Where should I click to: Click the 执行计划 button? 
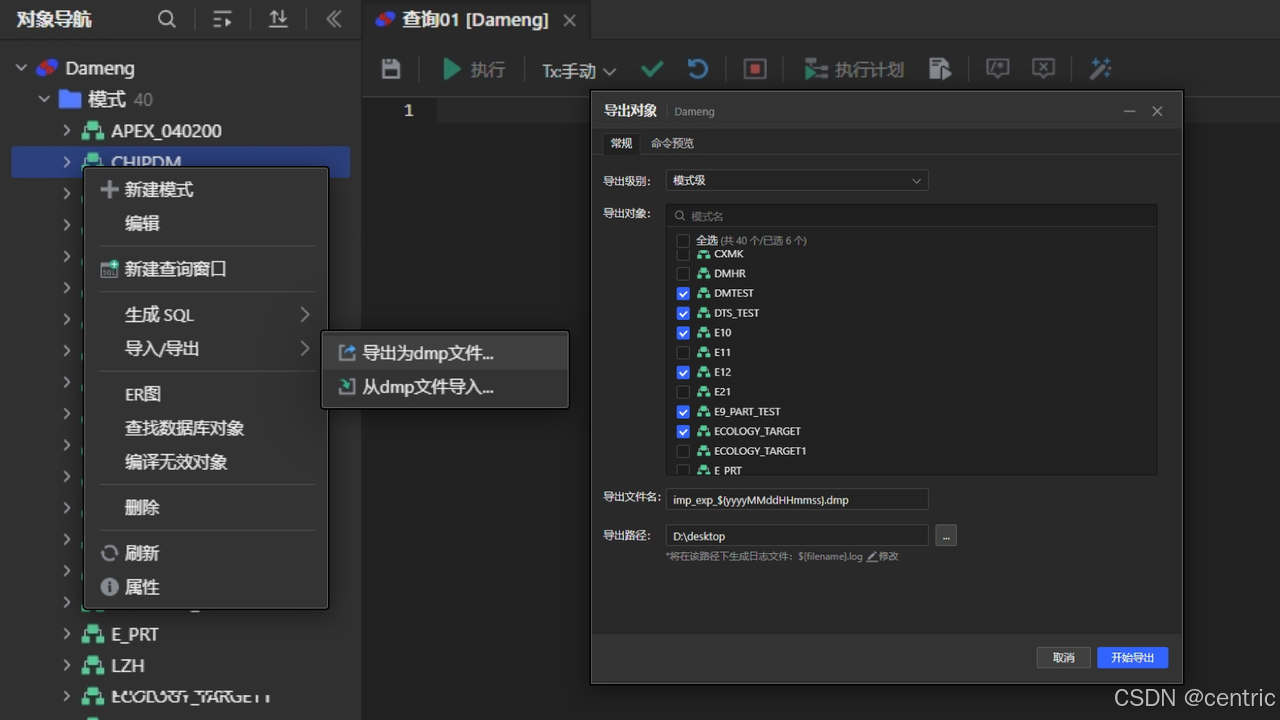pyautogui.click(x=854, y=69)
